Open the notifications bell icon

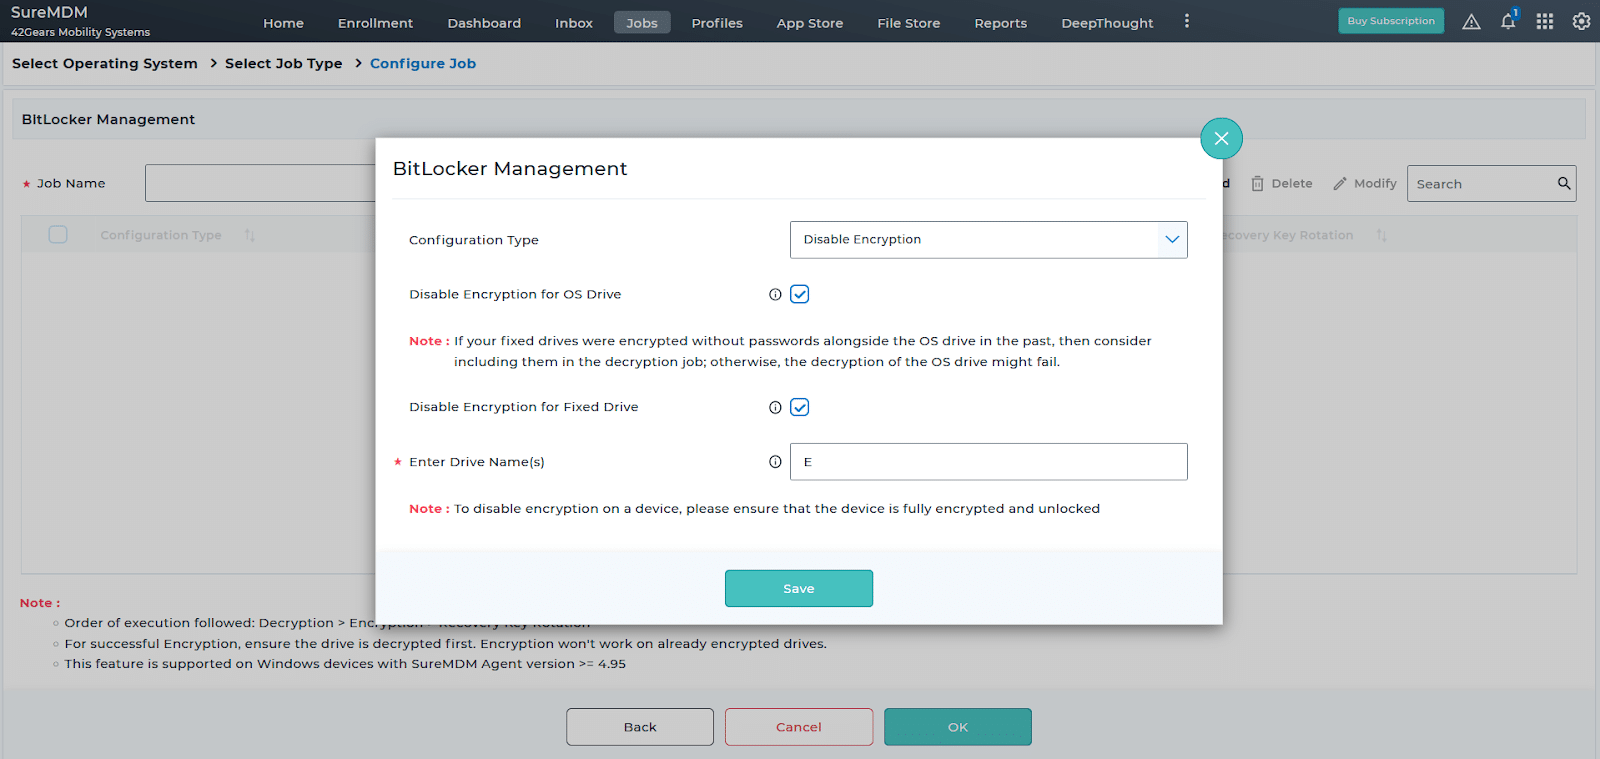[1508, 21]
